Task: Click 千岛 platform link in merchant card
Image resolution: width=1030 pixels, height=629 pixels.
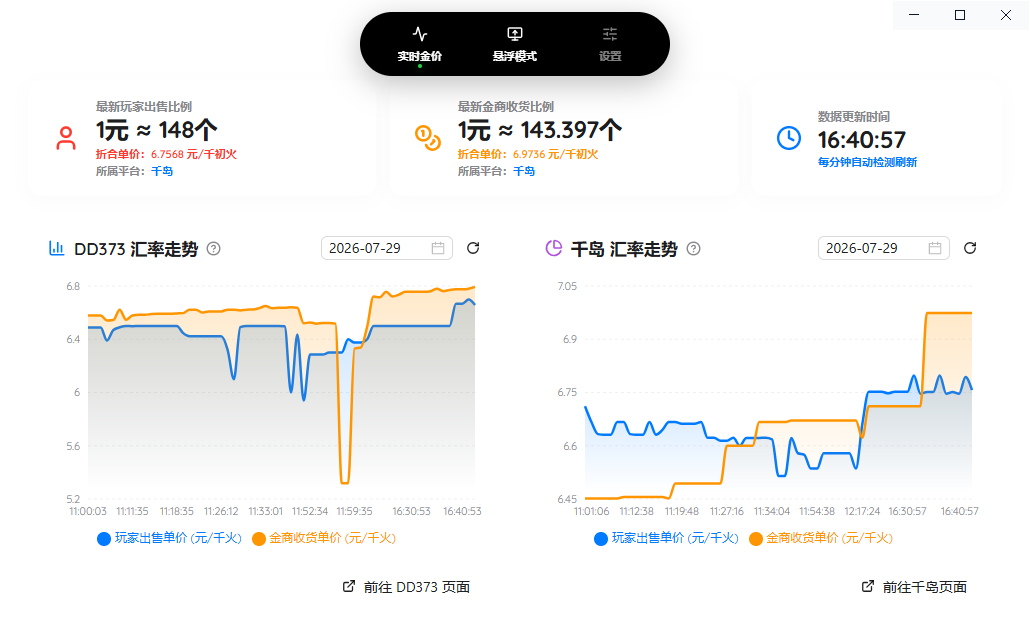Action: coord(524,171)
